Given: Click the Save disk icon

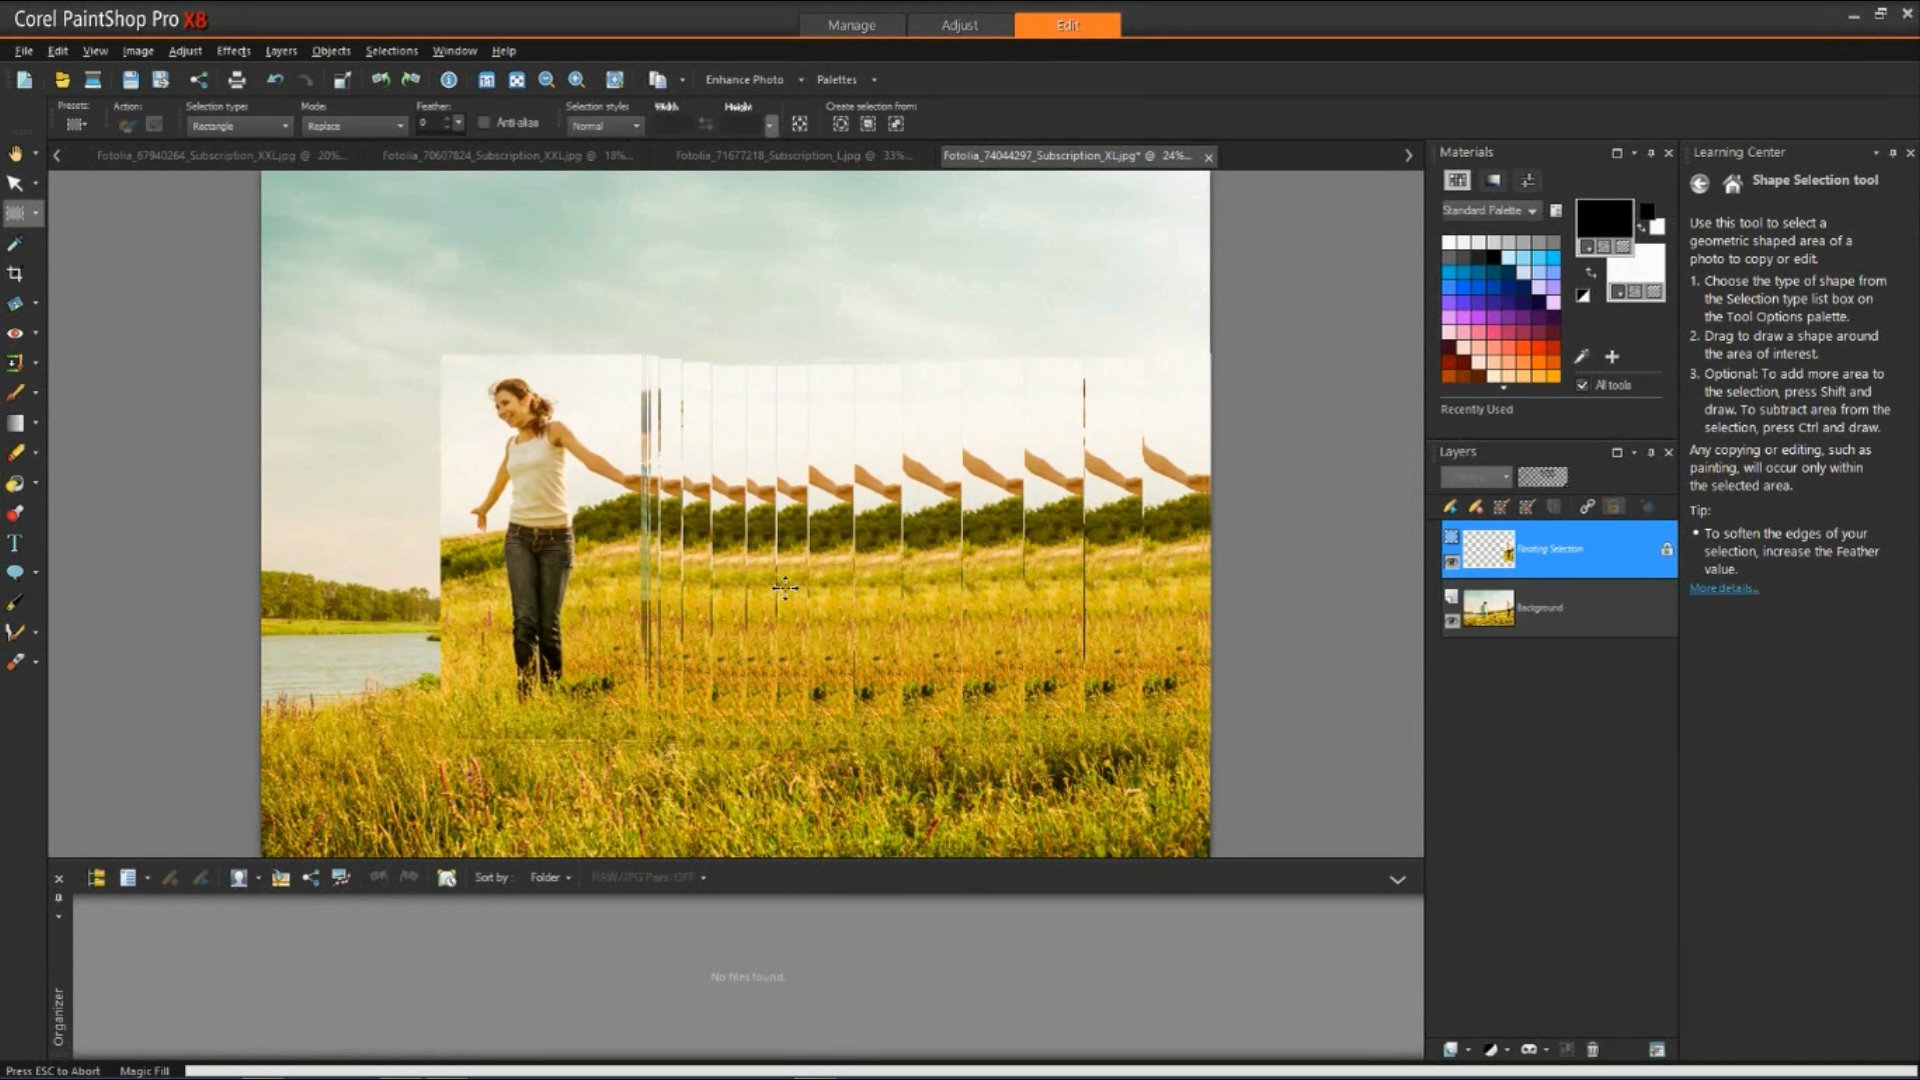Looking at the screenshot, I should (130, 80).
